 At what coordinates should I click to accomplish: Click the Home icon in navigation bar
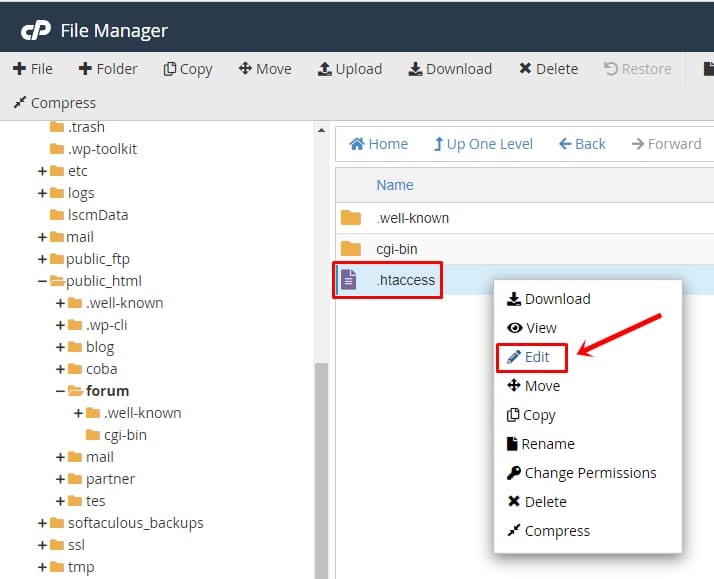(x=357, y=144)
